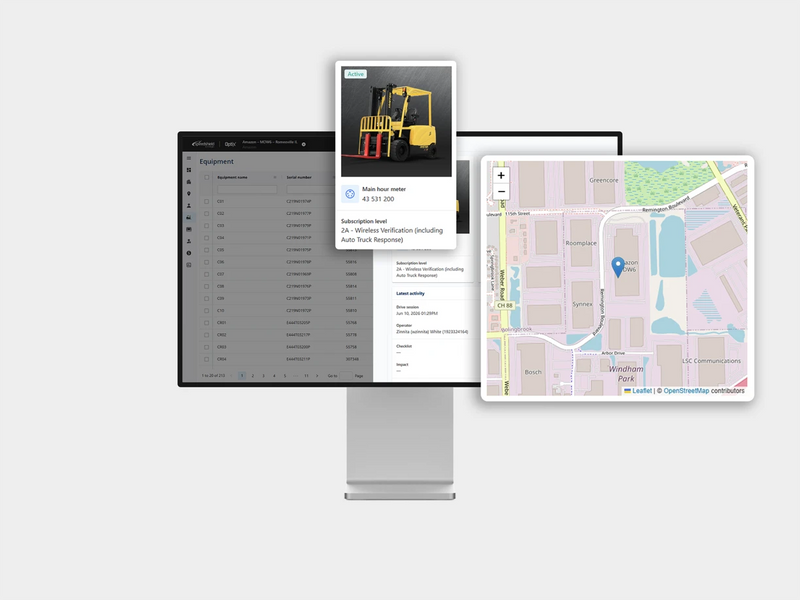800x600 pixels.
Task: Select the location pin icon in sidebar
Action: [189, 193]
